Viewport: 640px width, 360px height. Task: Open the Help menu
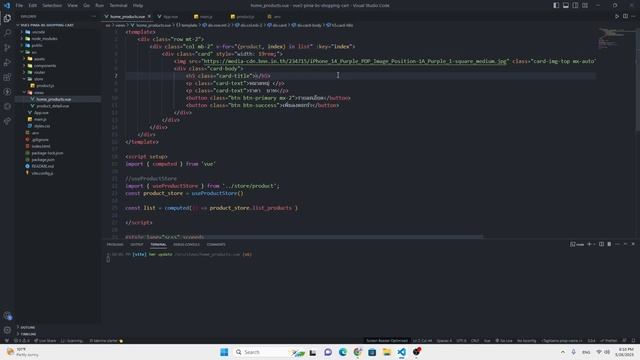(x=138, y=5)
